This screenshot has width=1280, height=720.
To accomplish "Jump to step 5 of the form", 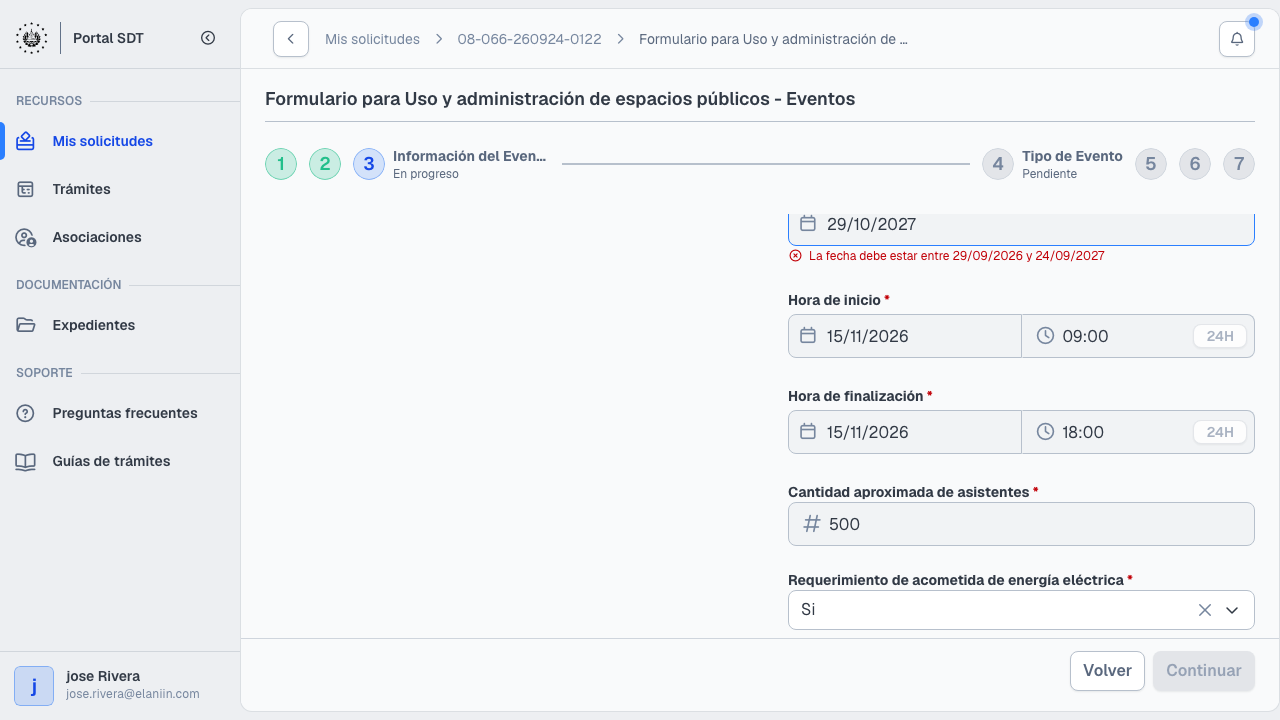I will click(1151, 164).
